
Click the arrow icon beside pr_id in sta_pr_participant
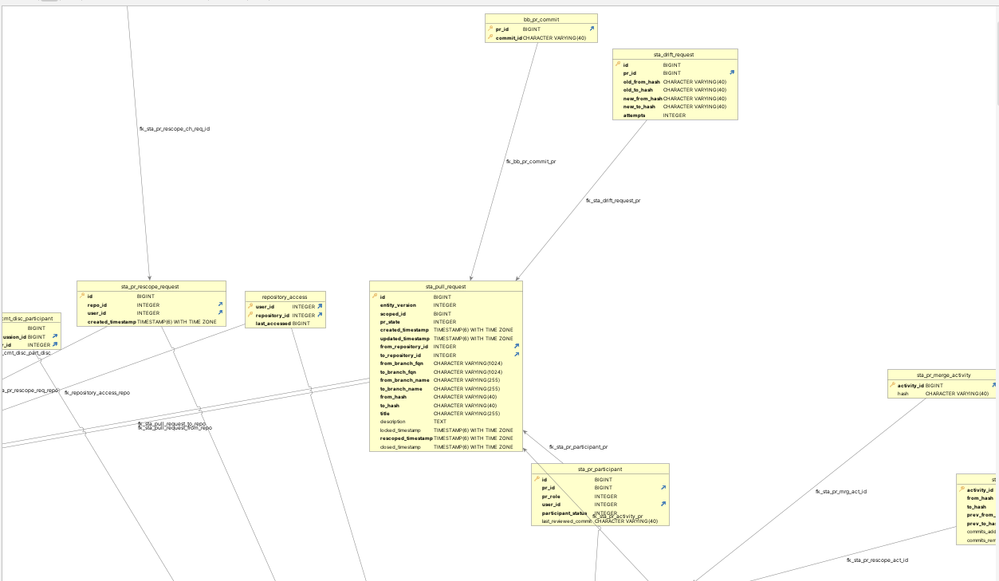click(662, 488)
